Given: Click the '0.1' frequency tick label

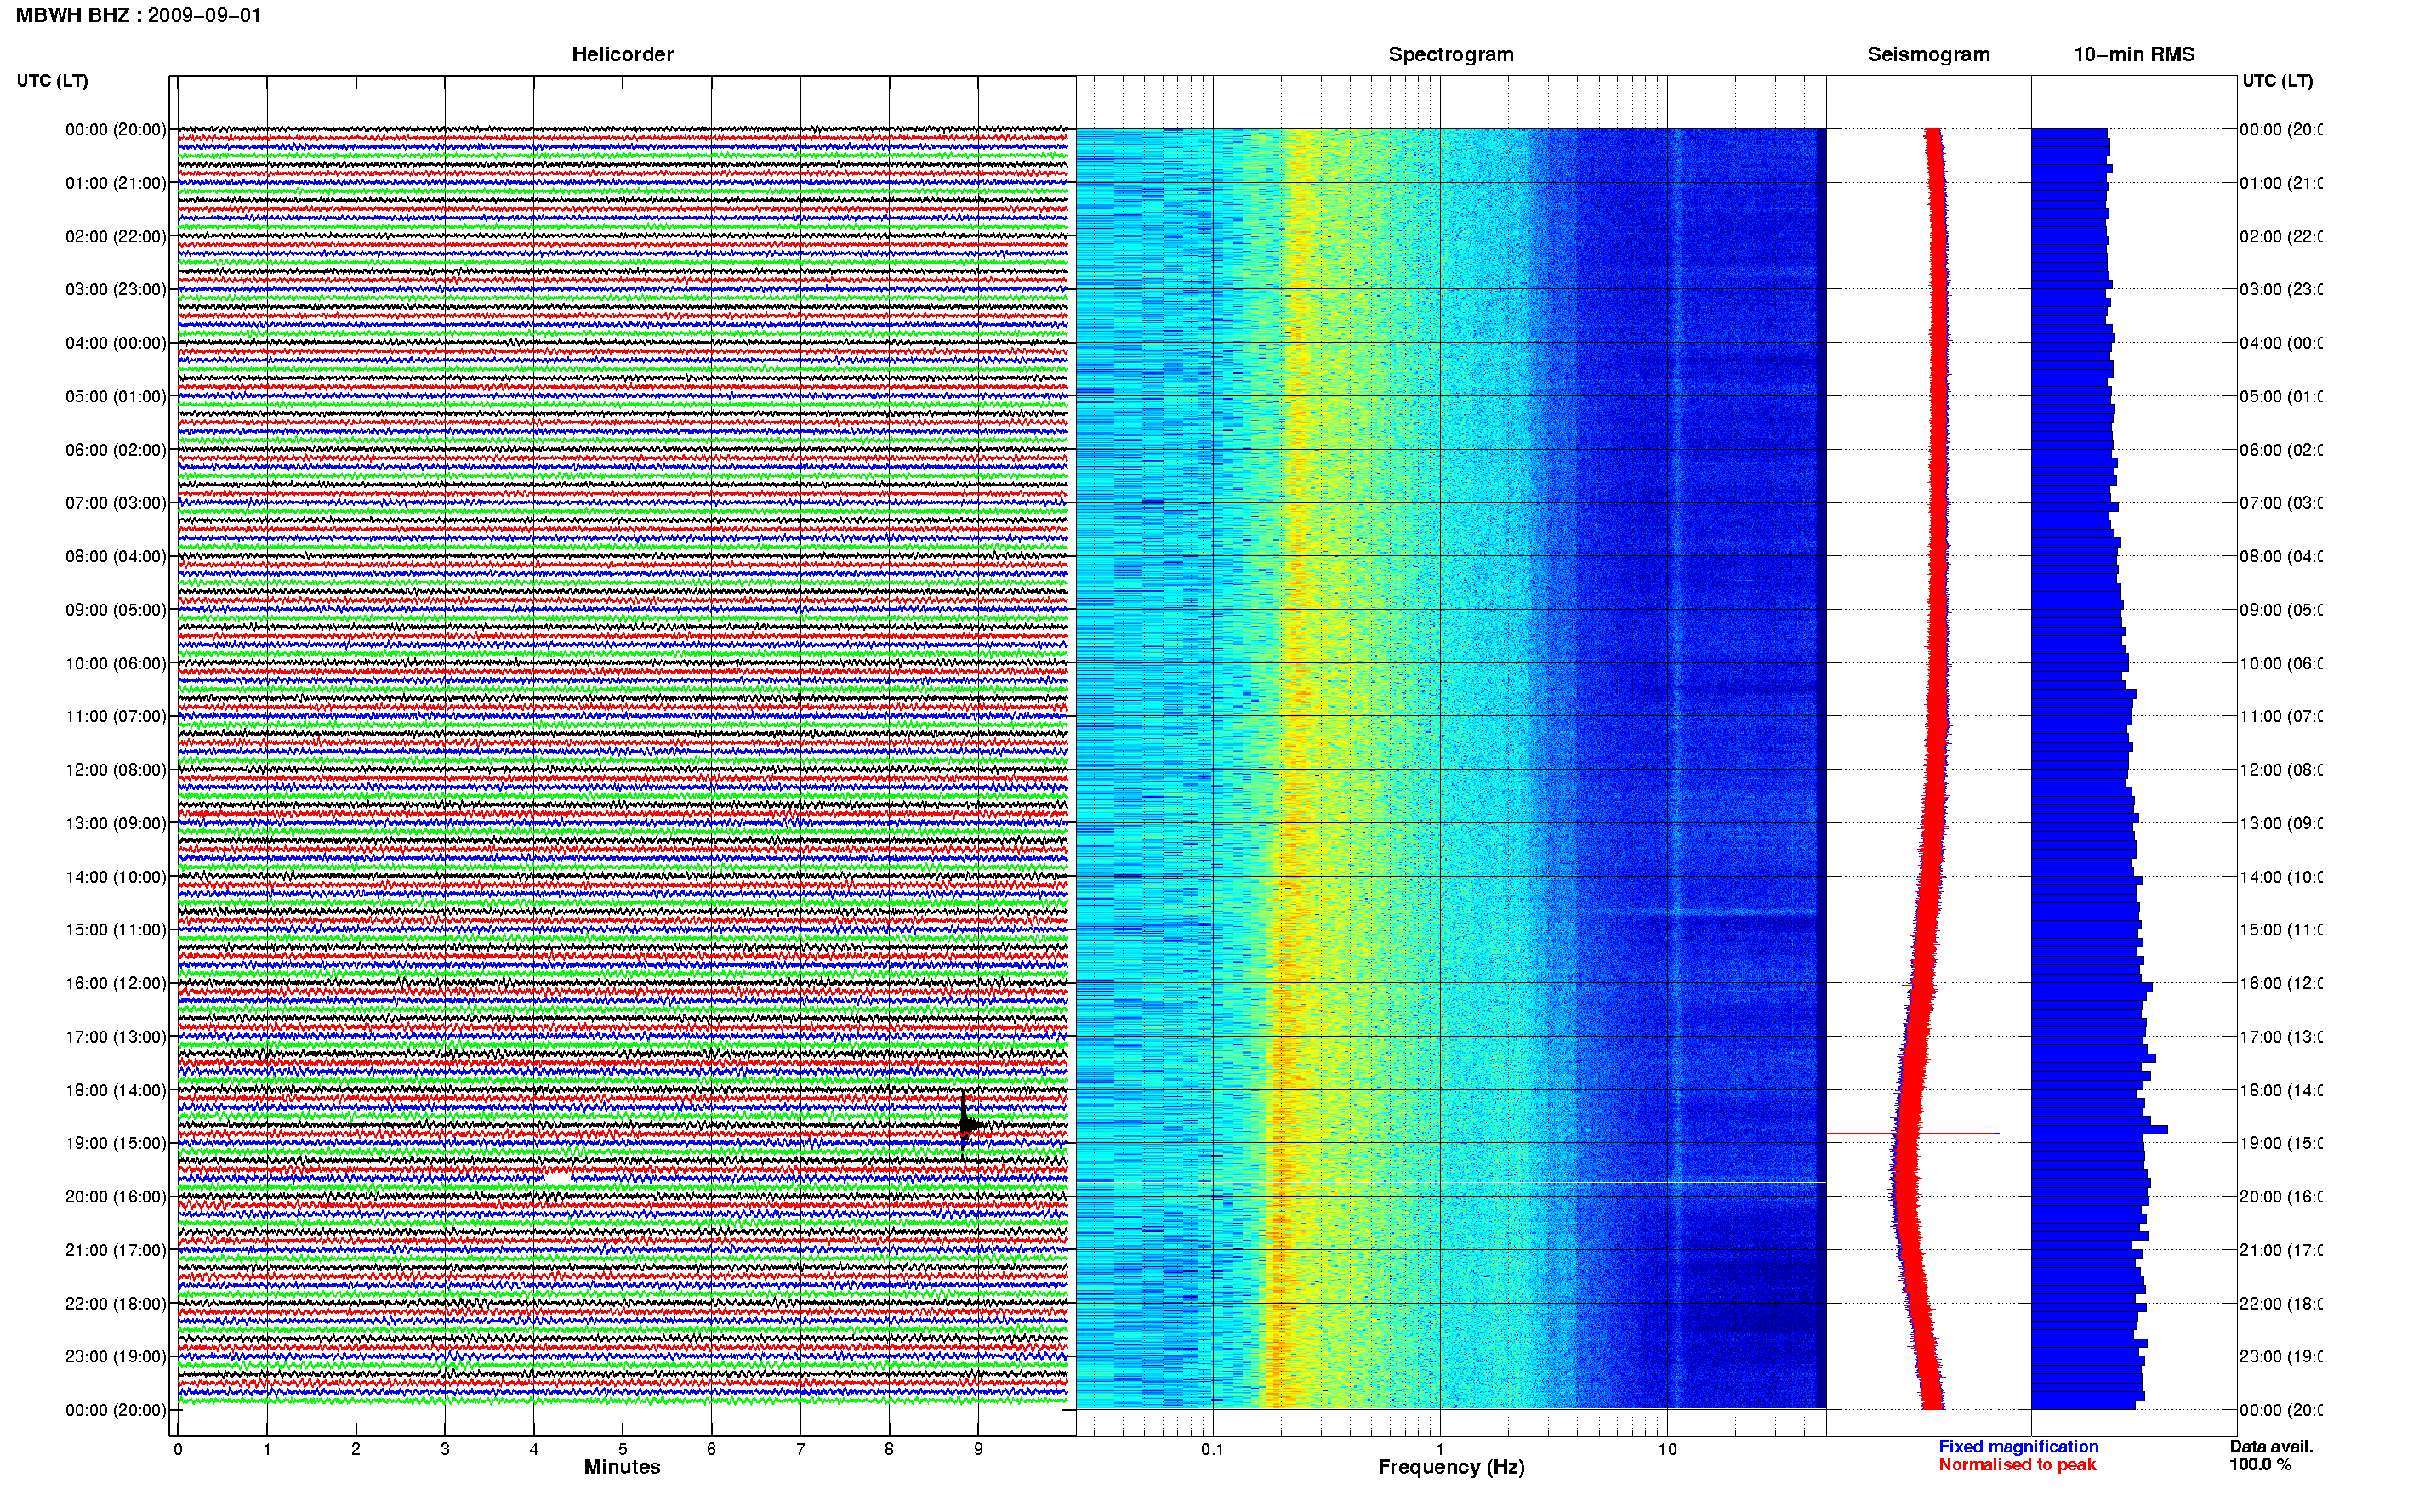Looking at the screenshot, I should click(x=1212, y=1449).
